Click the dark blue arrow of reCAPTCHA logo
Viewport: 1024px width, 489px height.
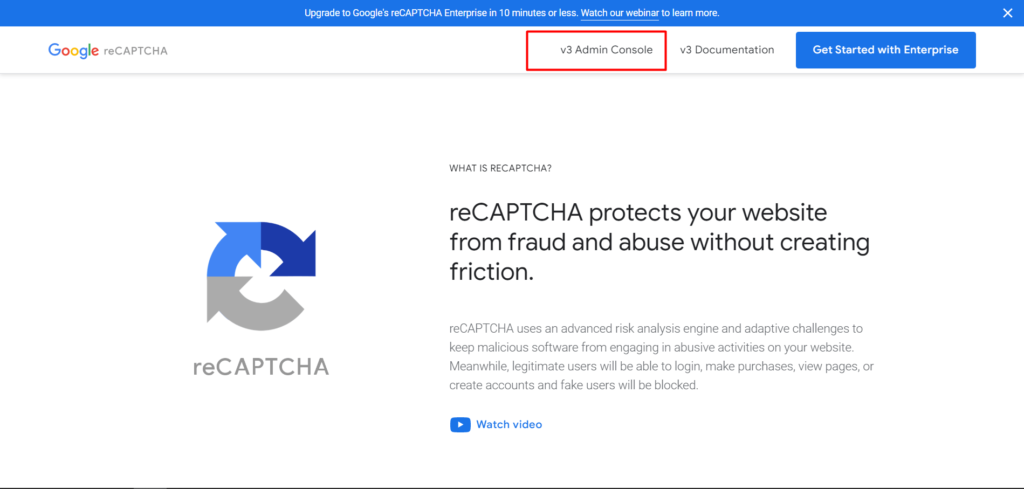coord(291,247)
